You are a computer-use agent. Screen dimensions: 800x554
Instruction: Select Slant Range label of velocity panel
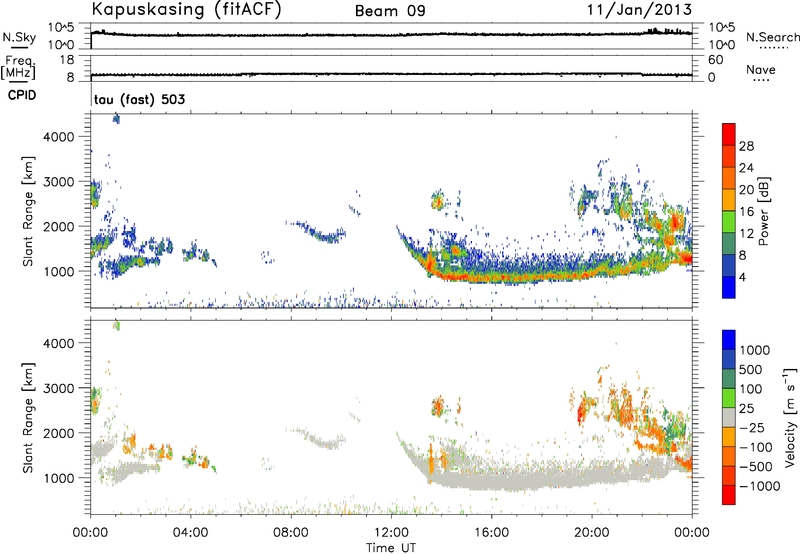click(x=28, y=418)
